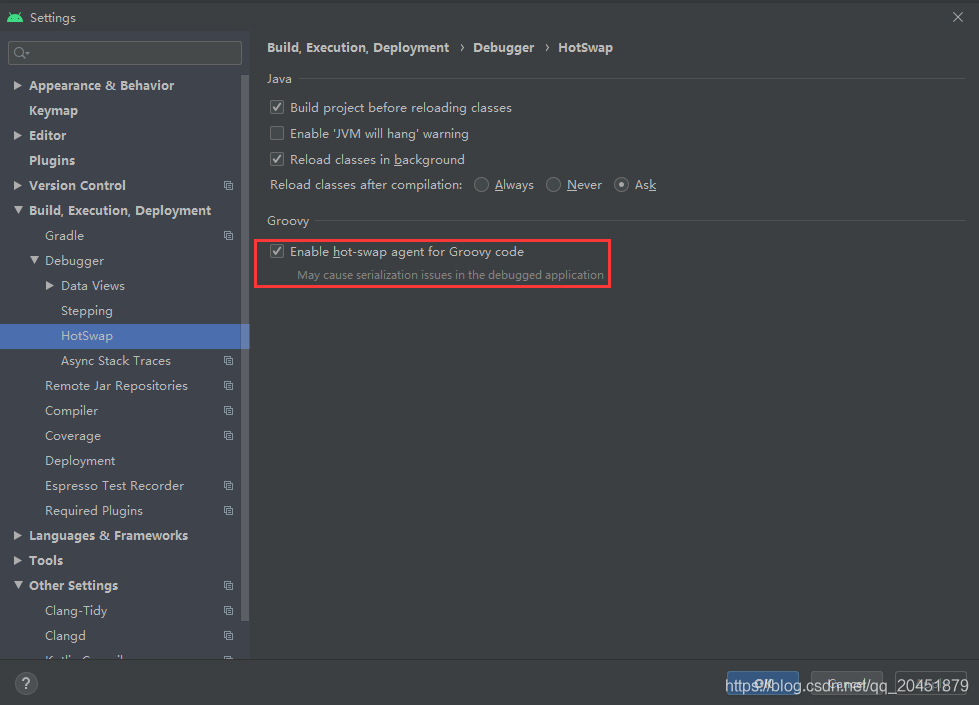The height and width of the screenshot is (705, 979).
Task: Click the settings tree vertical scrollbar
Action: coord(245,348)
